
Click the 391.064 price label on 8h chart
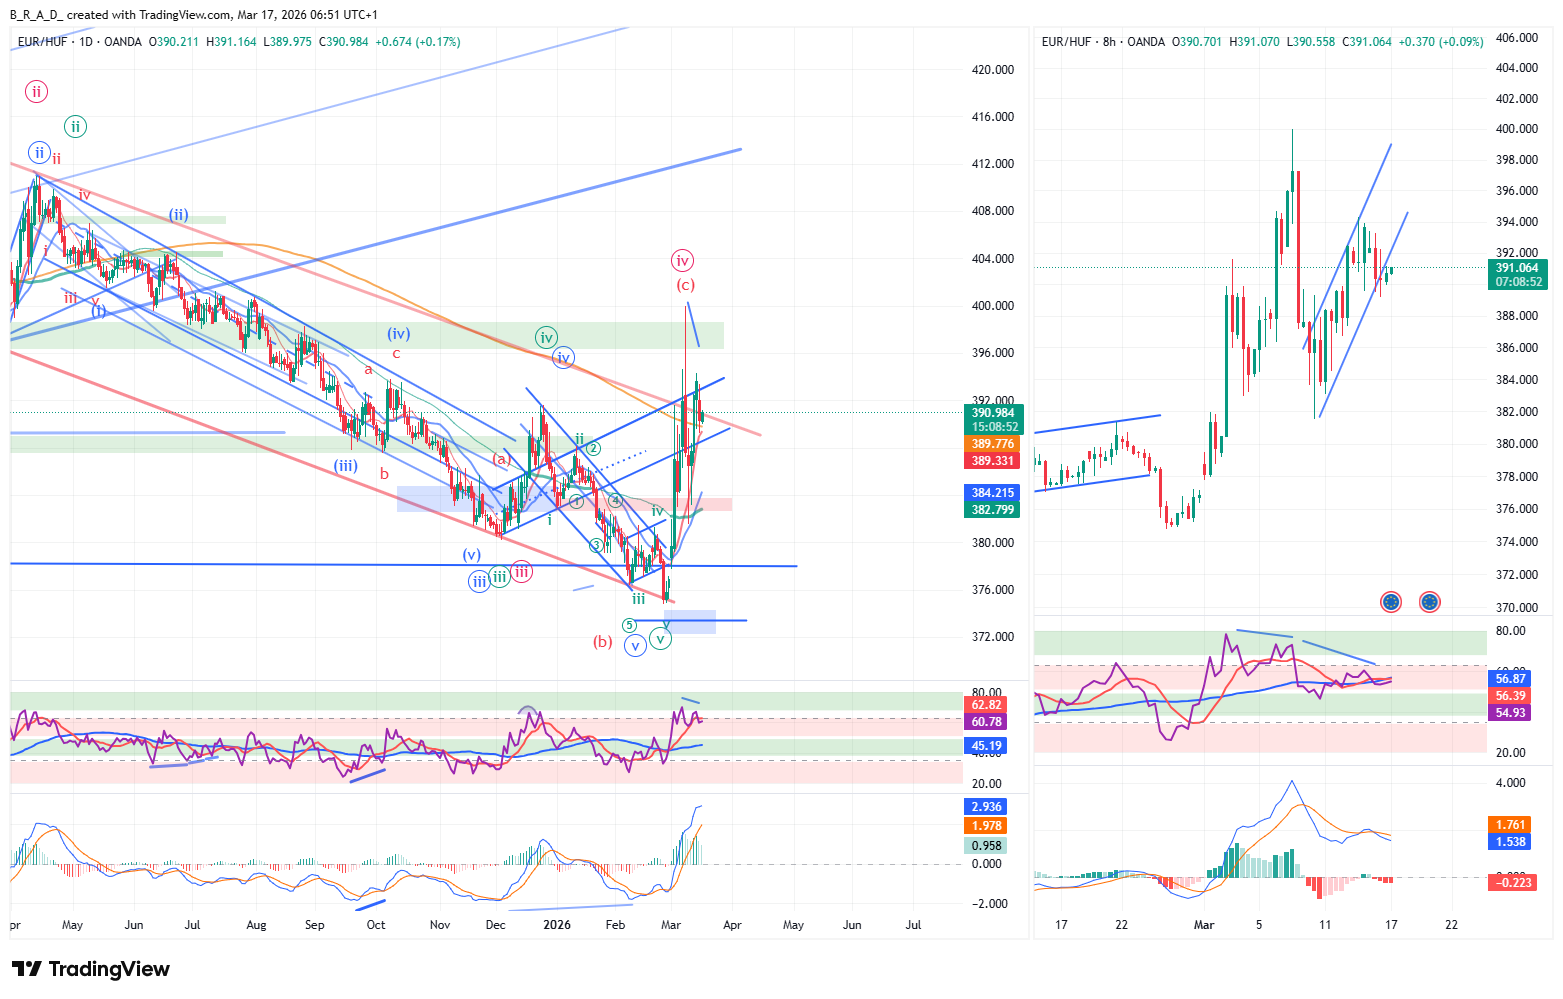point(1516,268)
